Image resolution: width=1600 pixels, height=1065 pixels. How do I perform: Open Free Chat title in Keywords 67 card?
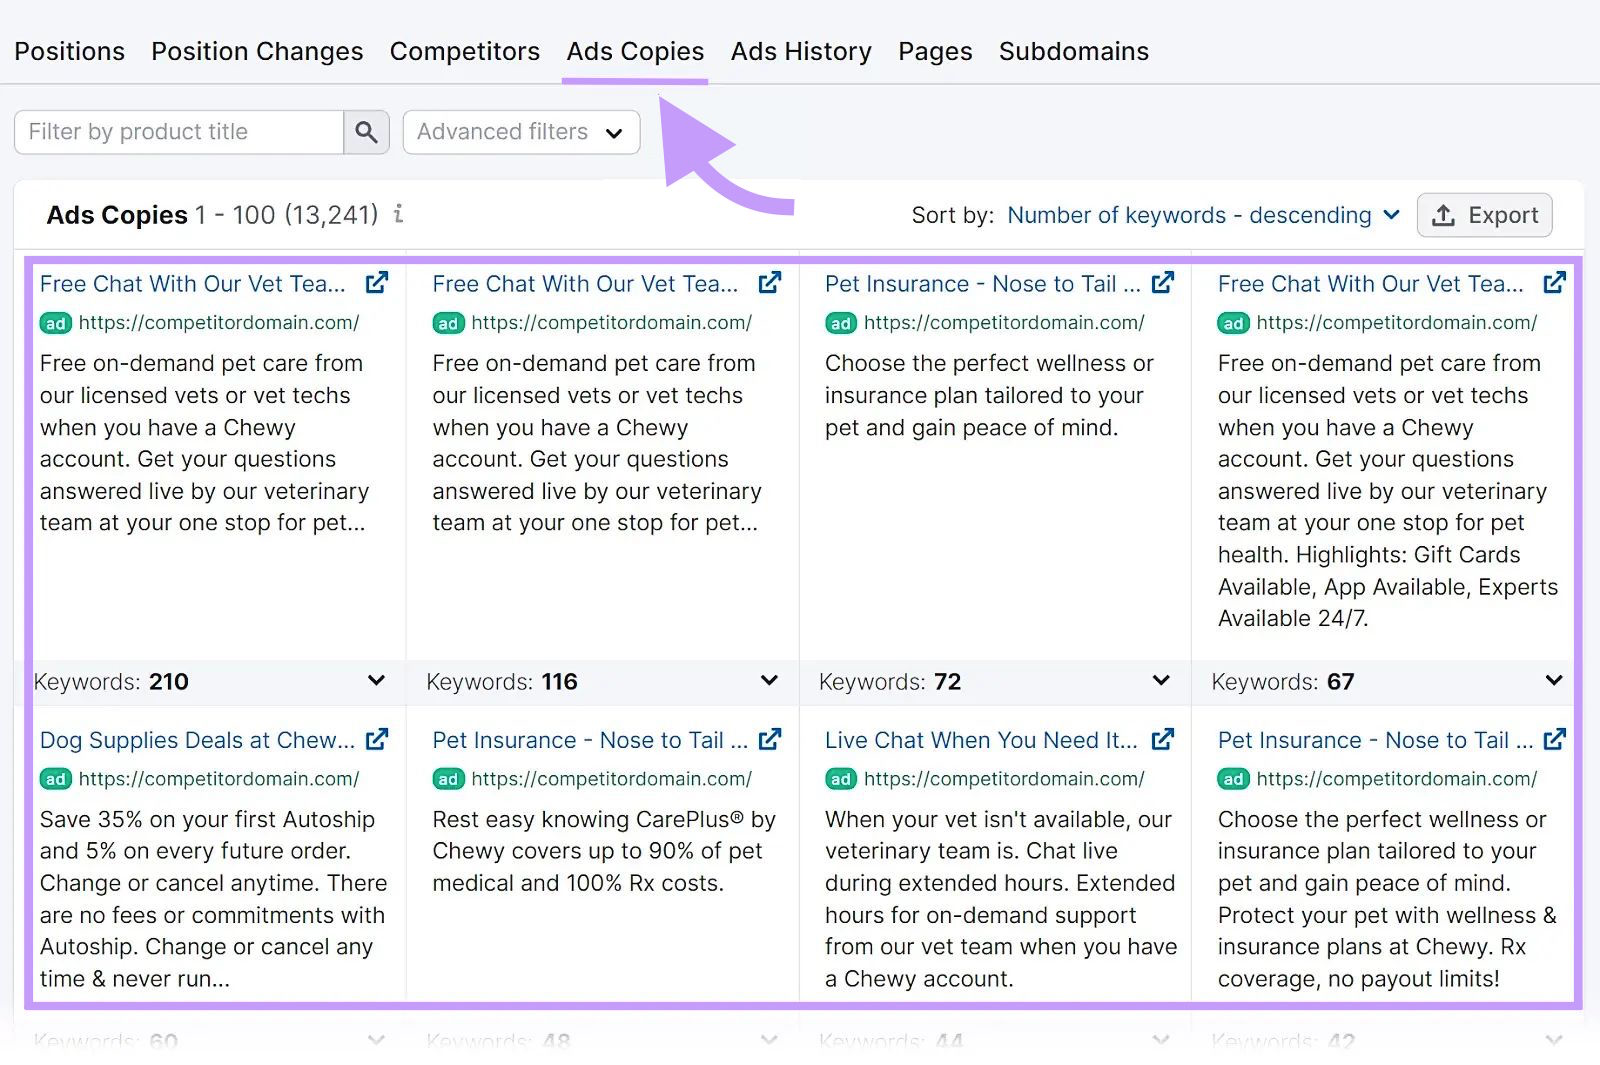1371,284
